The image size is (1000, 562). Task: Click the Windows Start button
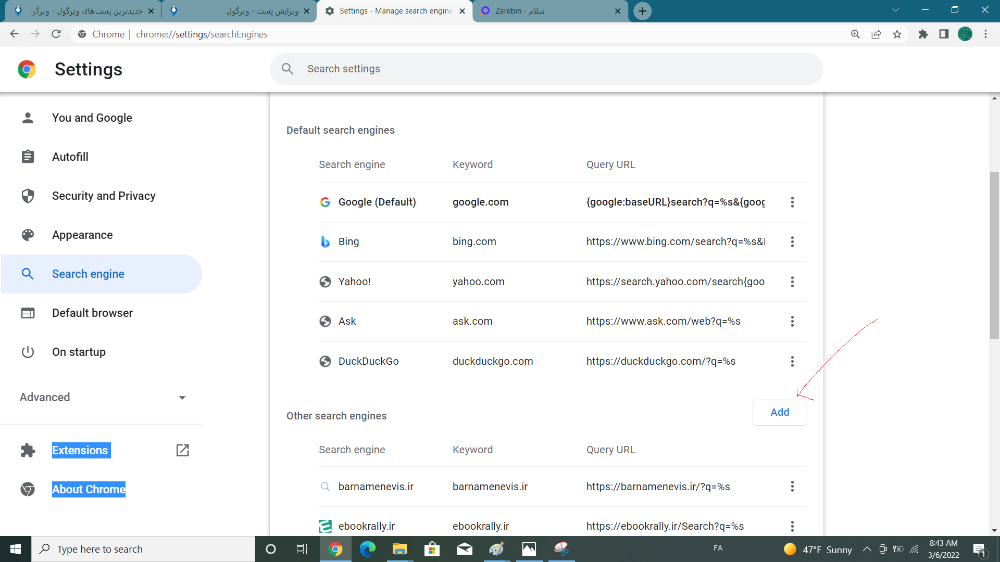coord(15,549)
